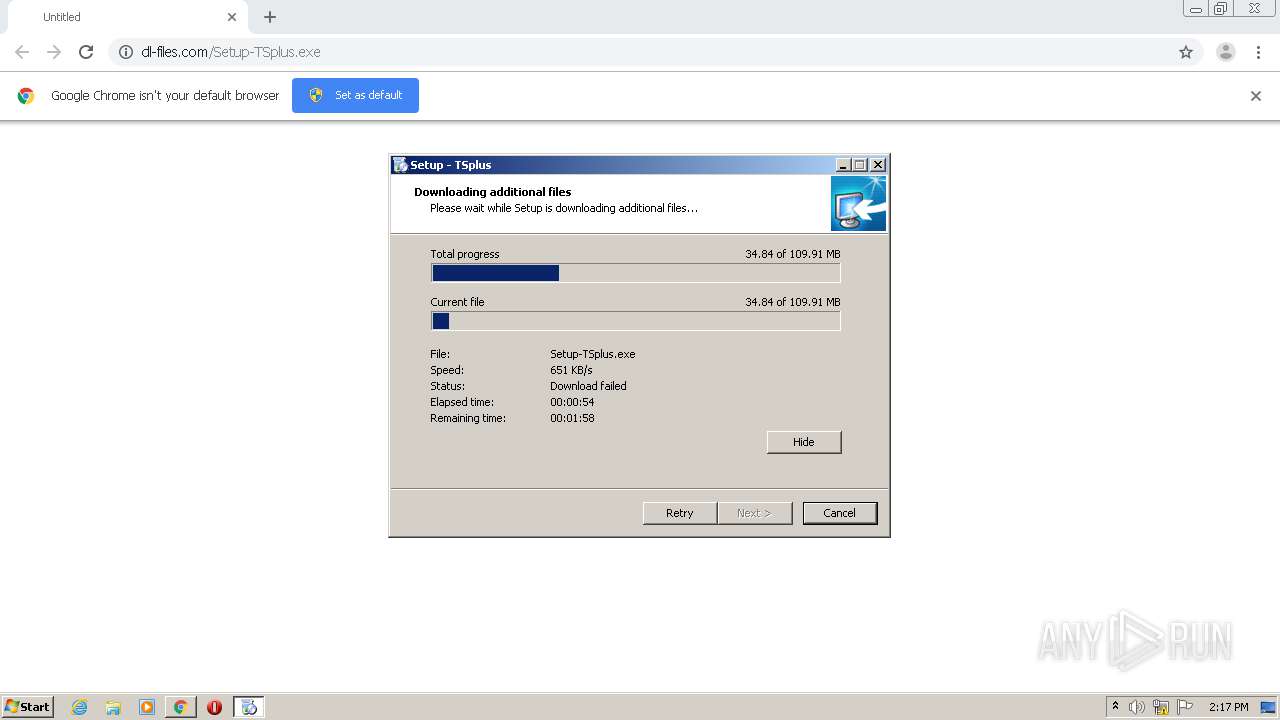Viewport: 1280px width, 720px height.
Task: Click remaining time 00:01:58
Action: click(572, 418)
